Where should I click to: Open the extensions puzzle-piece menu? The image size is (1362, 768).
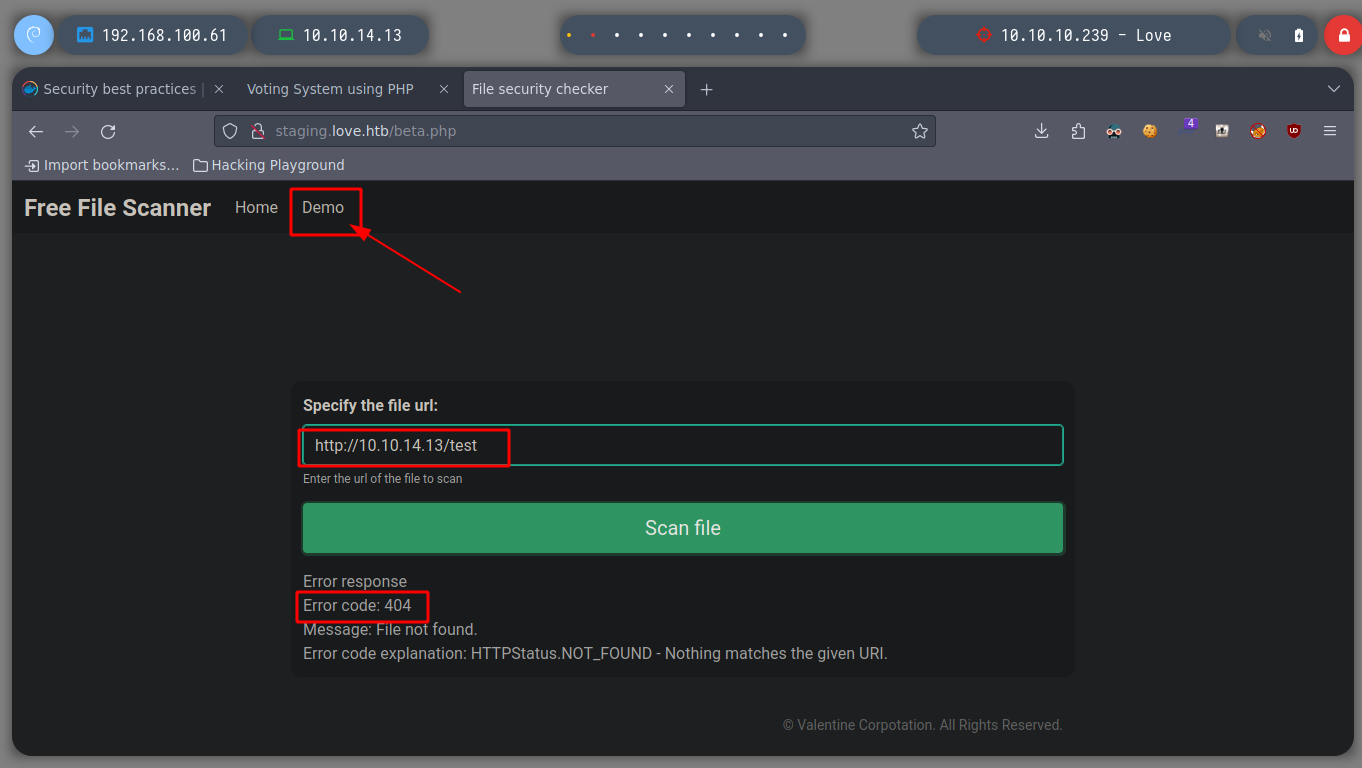[x=1078, y=131]
